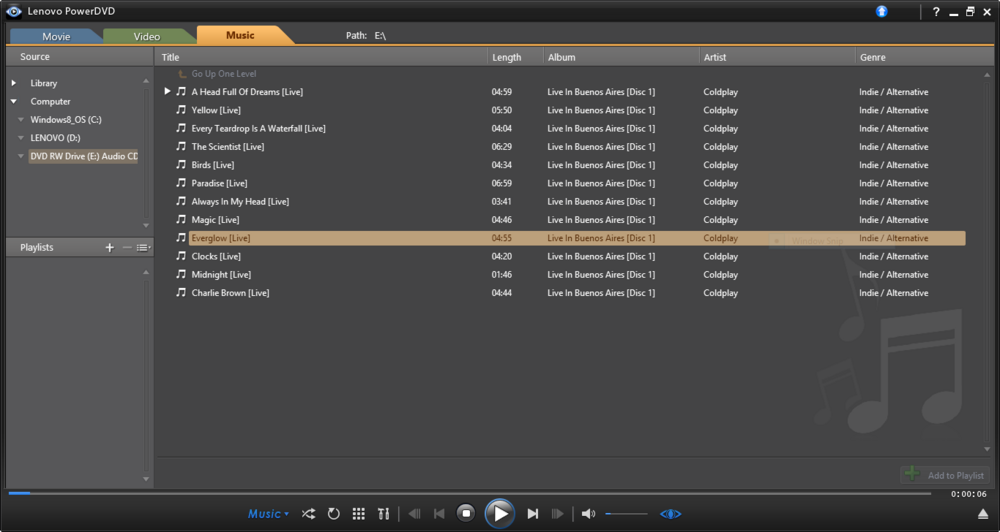Expand the DVD RW Drive (E:) arrow
The image size is (1000, 532).
point(21,156)
